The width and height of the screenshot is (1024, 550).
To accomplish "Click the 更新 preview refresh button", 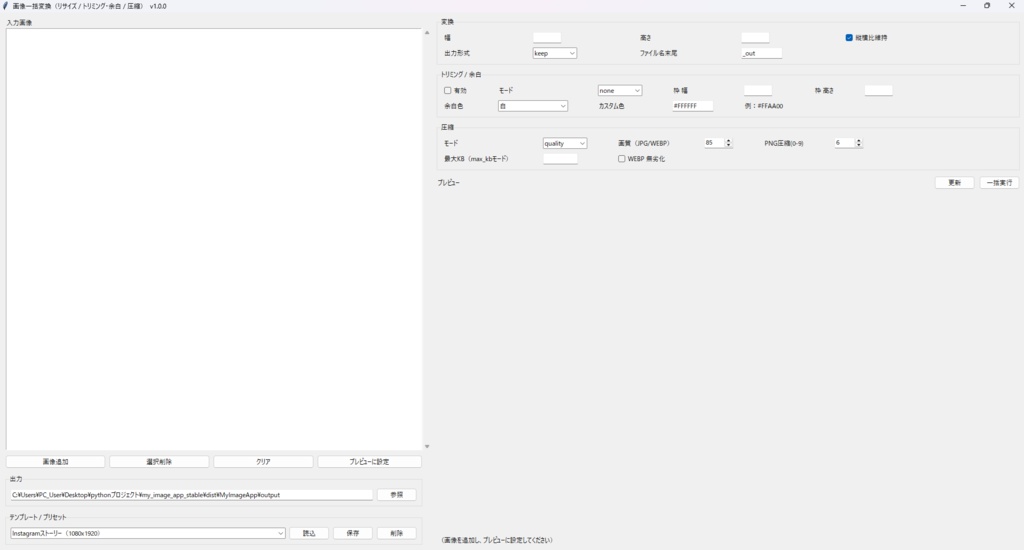I will point(955,183).
